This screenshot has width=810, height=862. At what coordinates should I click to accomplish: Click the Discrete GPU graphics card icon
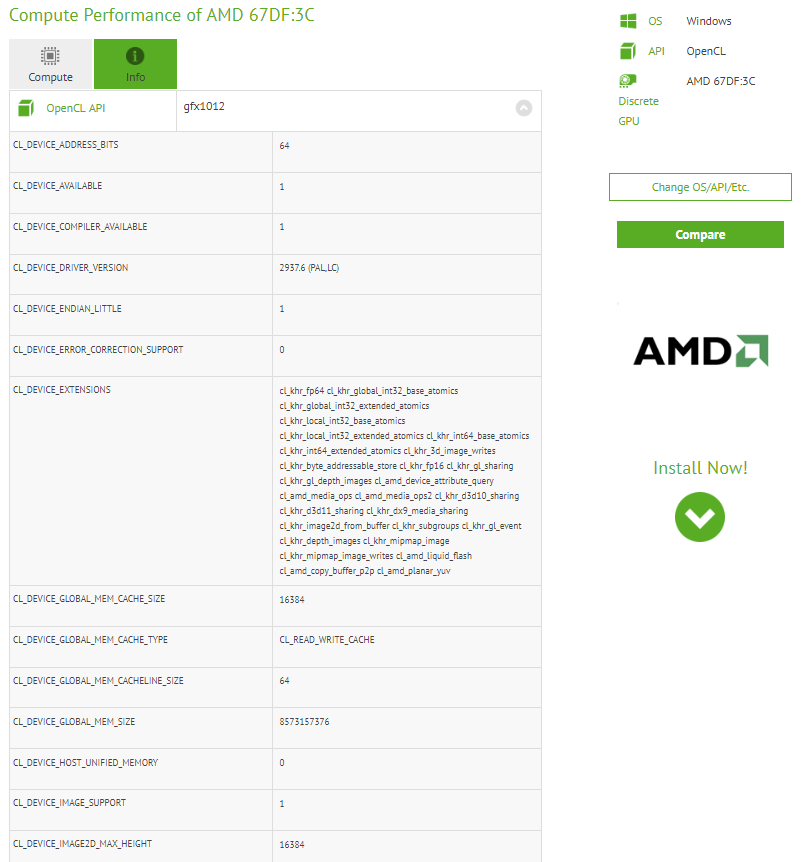(628, 80)
